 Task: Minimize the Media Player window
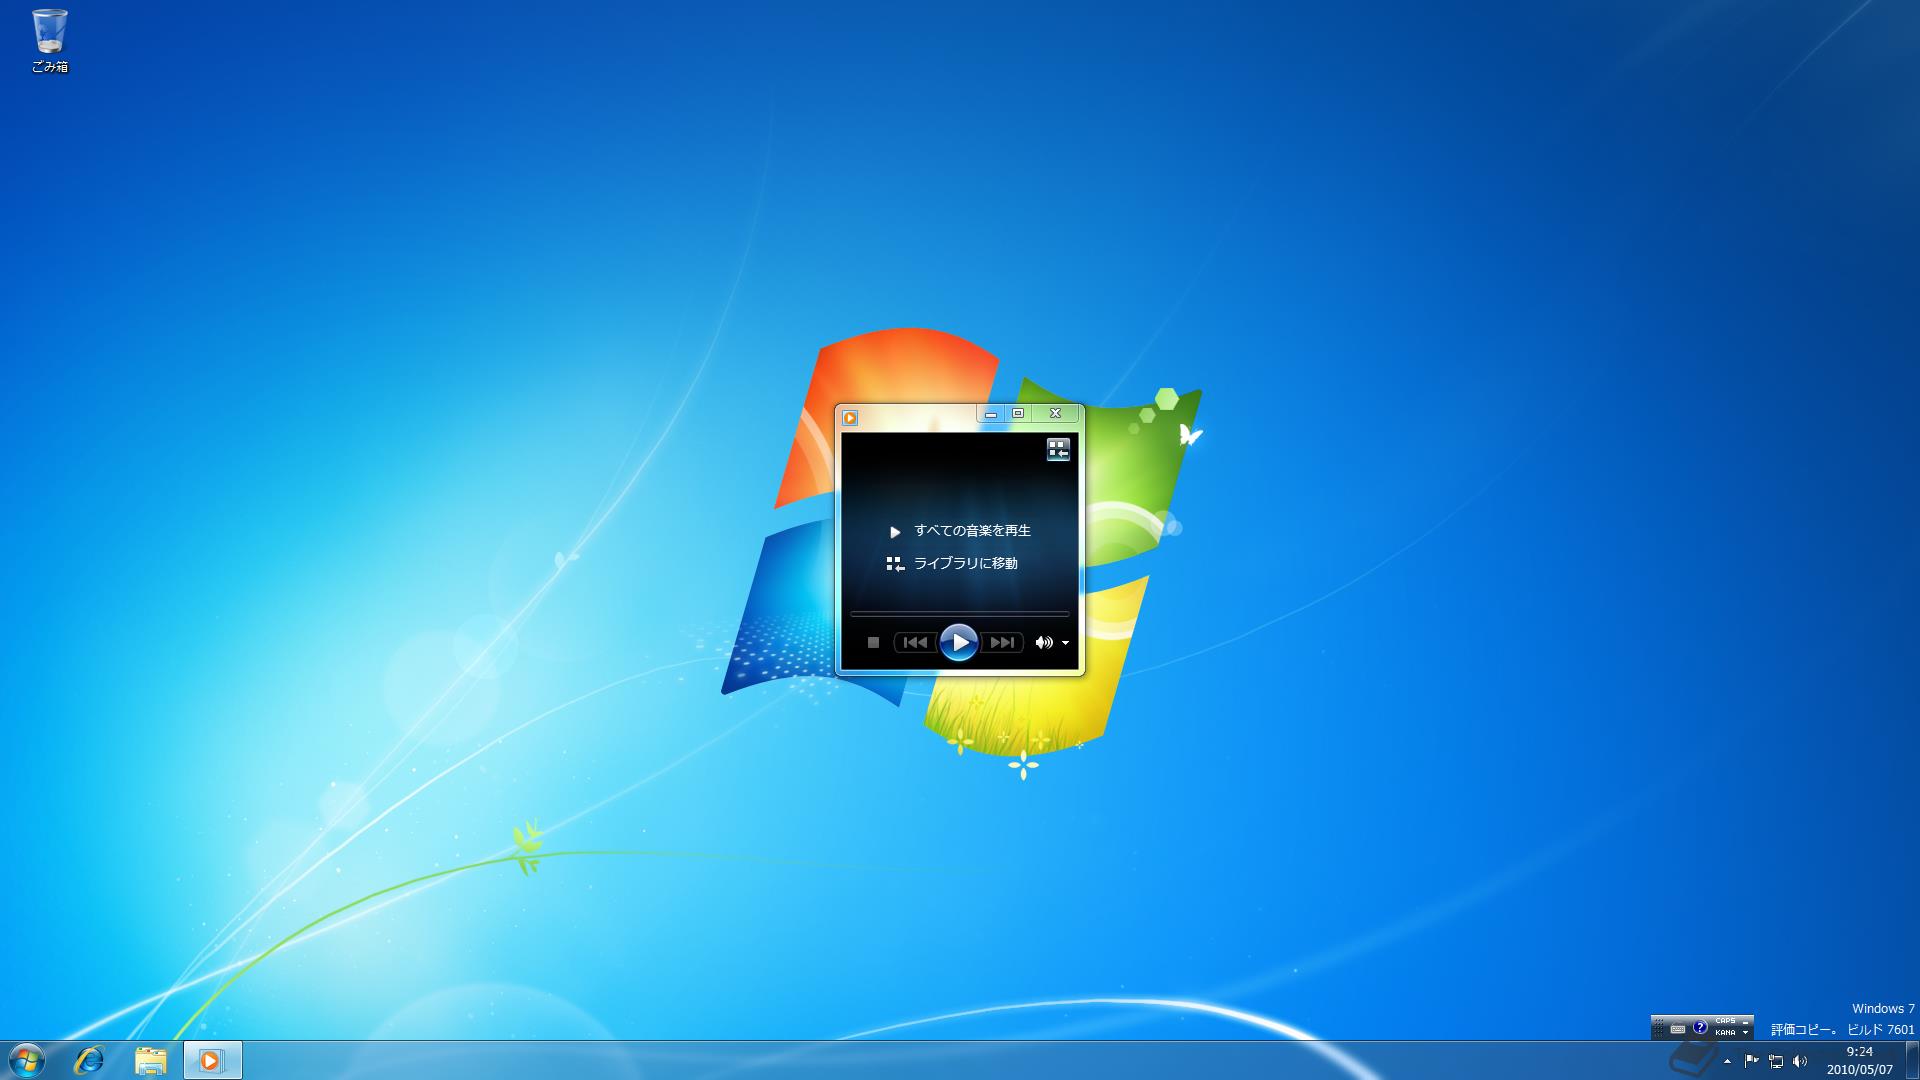[x=991, y=414]
